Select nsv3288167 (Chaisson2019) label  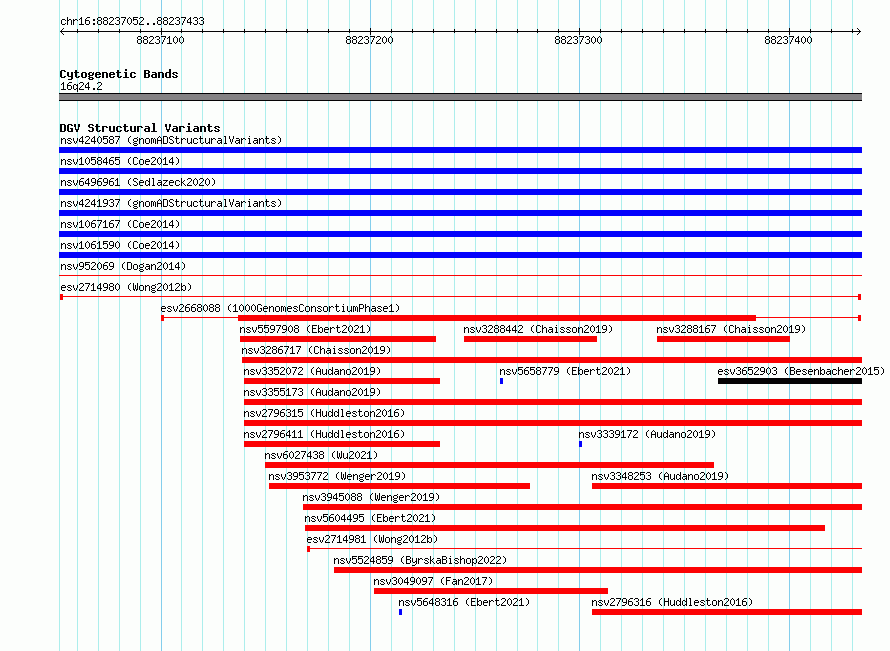[x=731, y=329]
